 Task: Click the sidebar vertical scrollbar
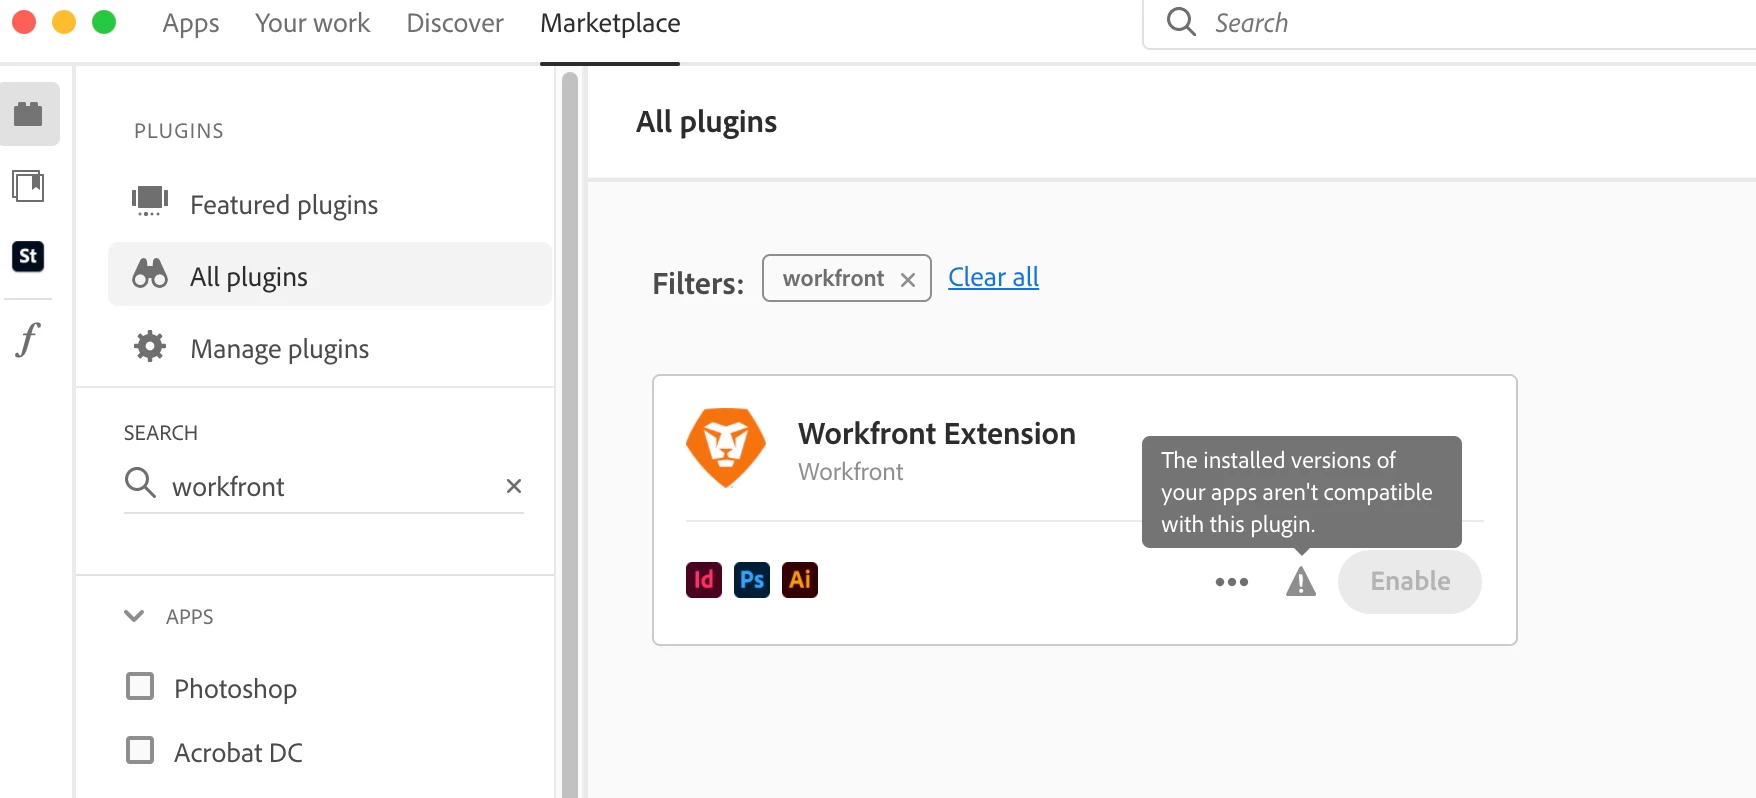pos(570,434)
